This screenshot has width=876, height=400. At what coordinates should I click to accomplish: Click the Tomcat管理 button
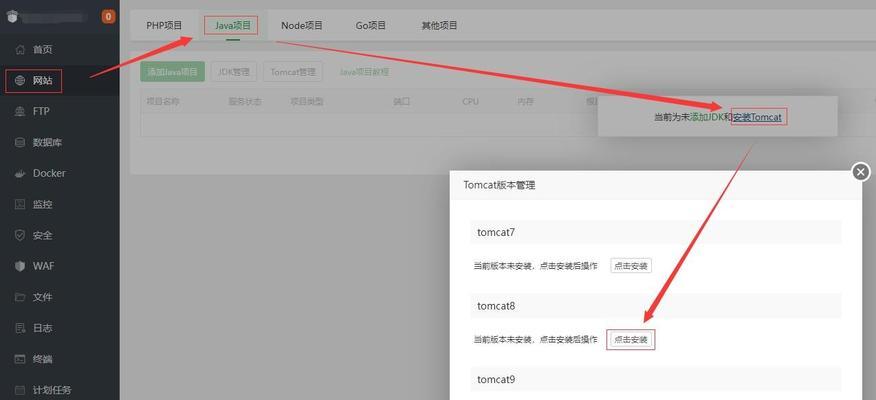(x=293, y=72)
